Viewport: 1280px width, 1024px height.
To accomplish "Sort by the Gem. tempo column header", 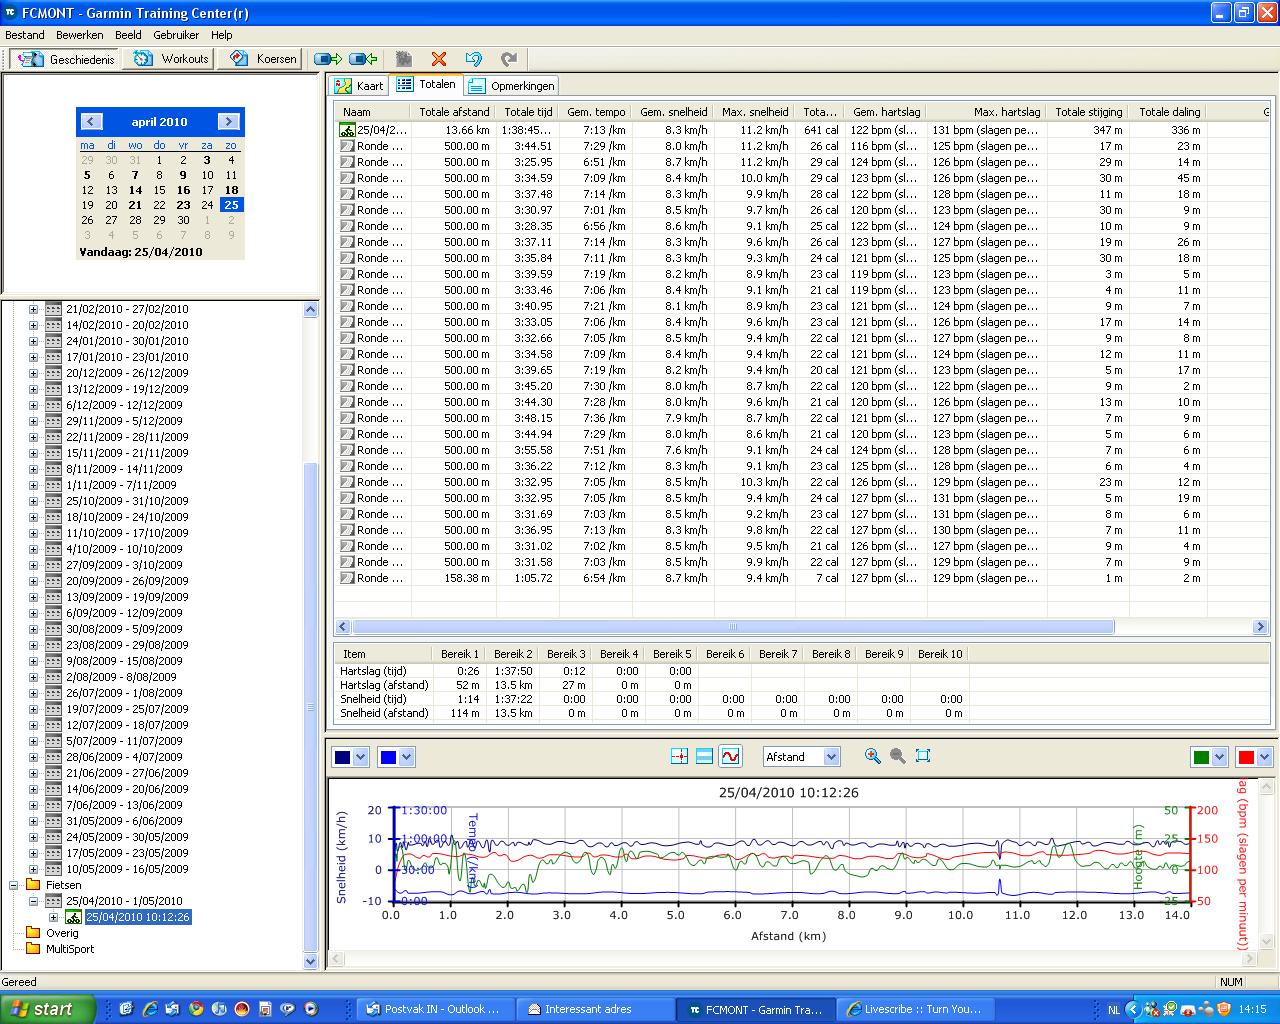I will tap(596, 112).
